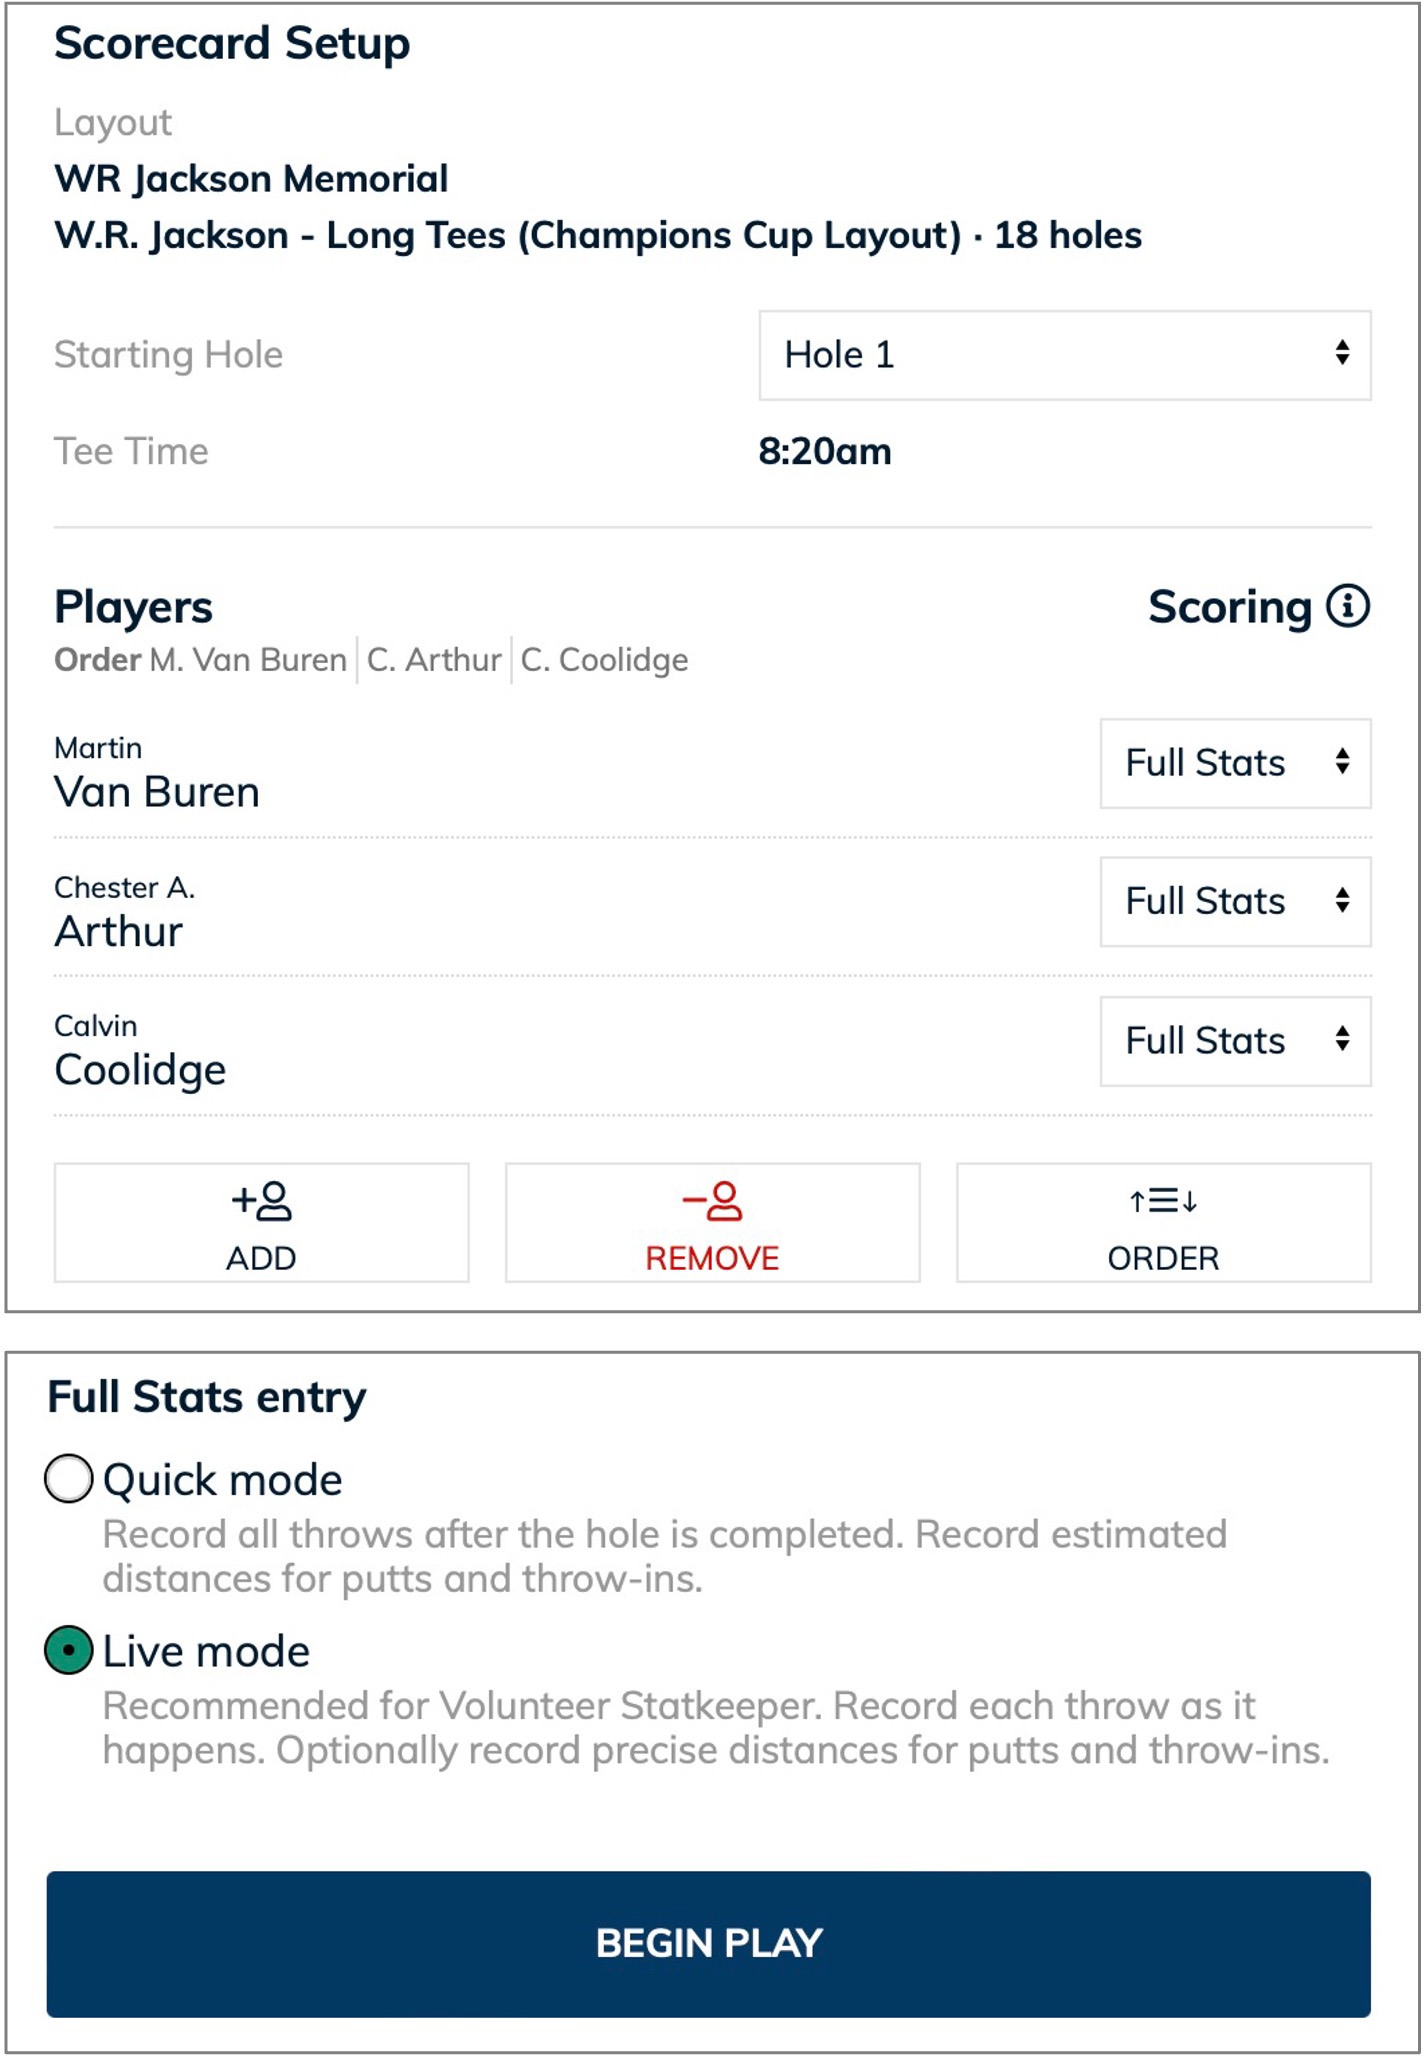Click the reorder arrows list icon
Screen dimensions: 1425x2057
click(x=1163, y=1200)
